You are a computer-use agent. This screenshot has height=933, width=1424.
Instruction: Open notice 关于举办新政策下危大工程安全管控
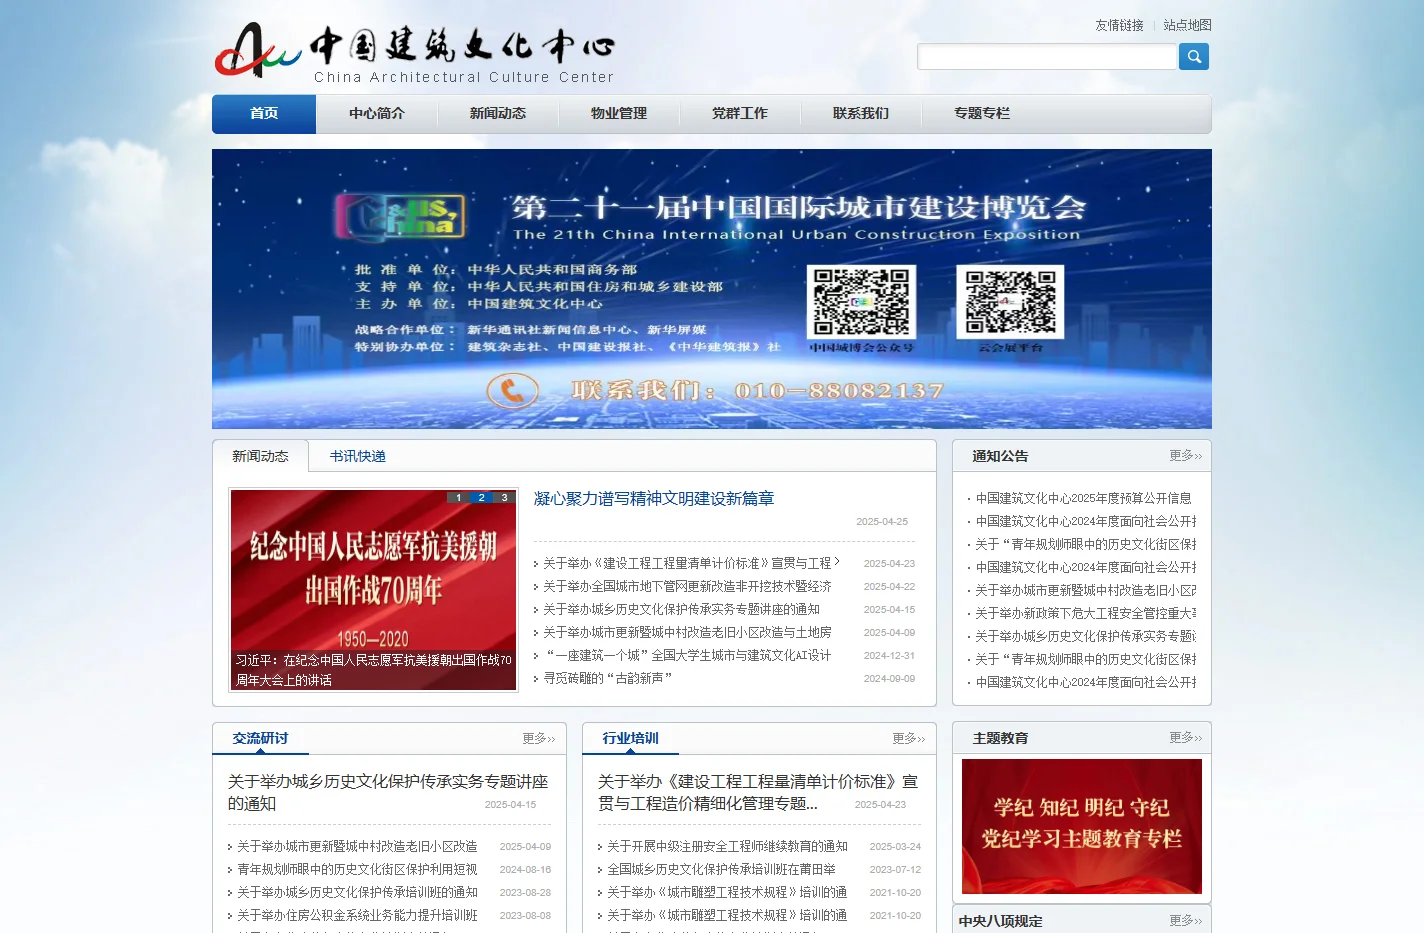[x=1085, y=613]
